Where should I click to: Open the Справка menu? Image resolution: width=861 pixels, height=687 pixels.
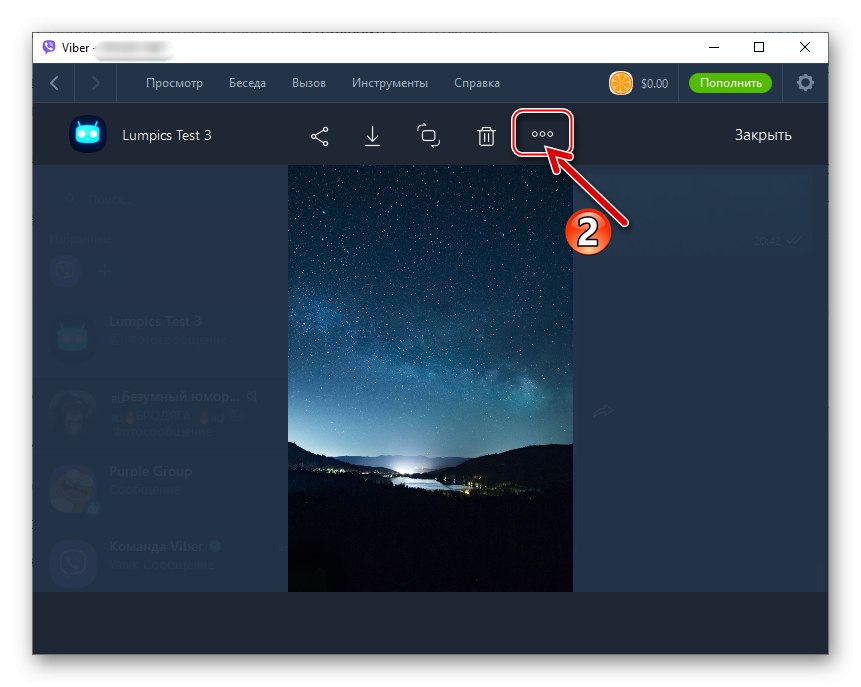pos(477,83)
